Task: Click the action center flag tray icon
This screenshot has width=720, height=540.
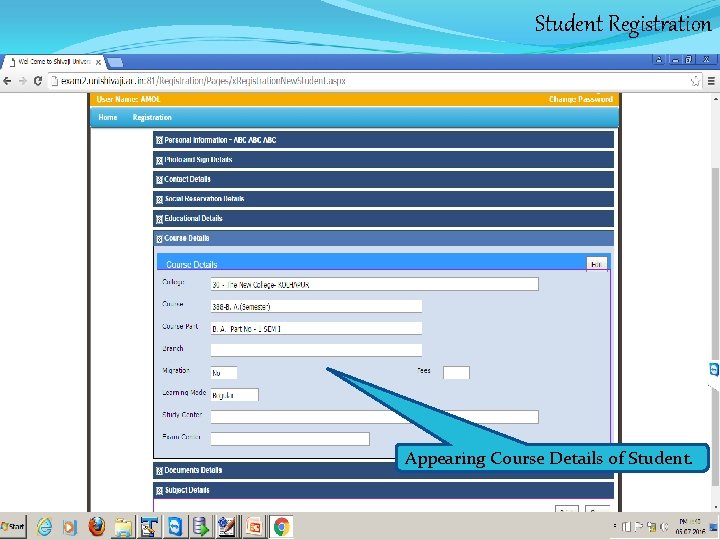Action: (x=639, y=527)
